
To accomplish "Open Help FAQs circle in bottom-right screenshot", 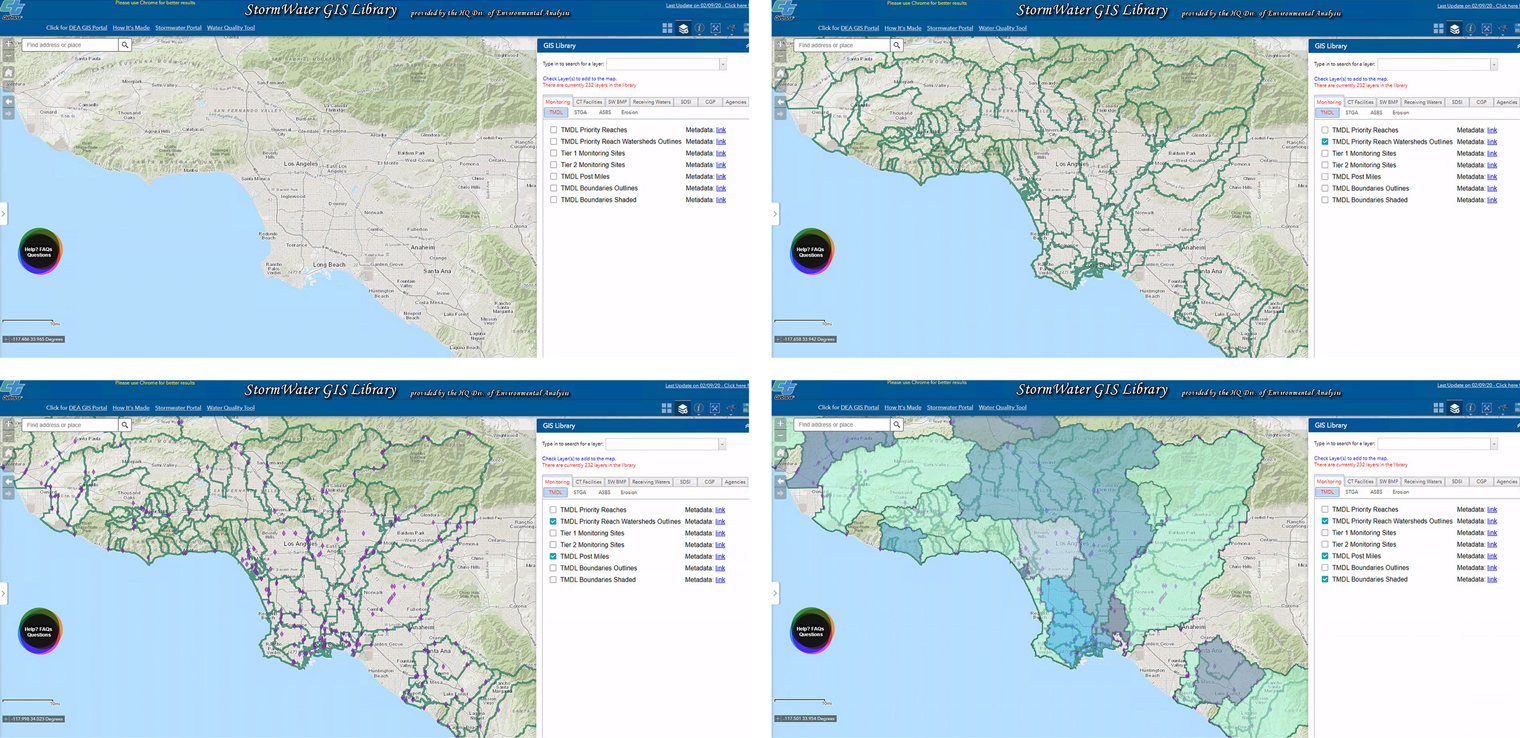I will point(811,630).
